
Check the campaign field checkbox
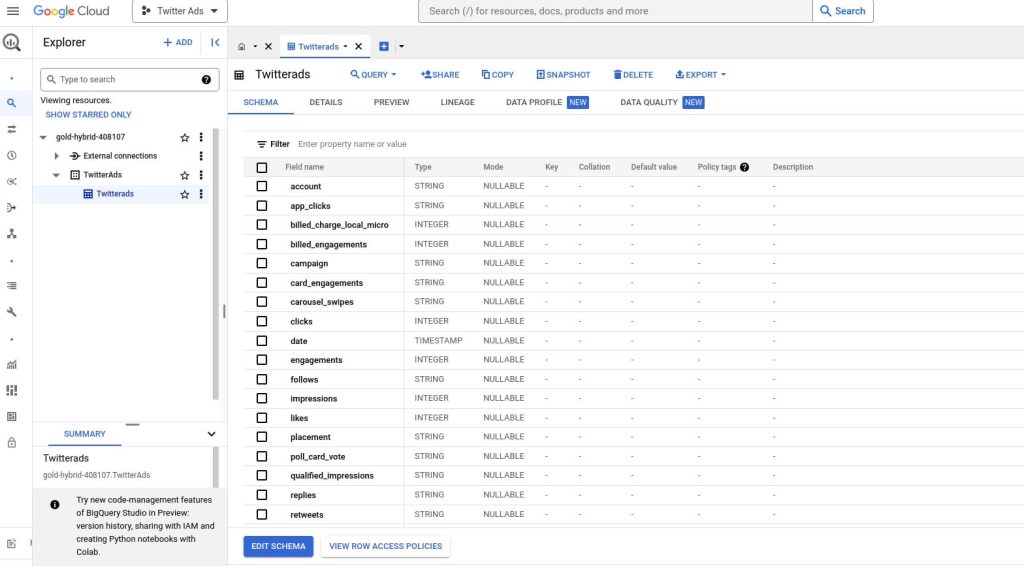click(x=262, y=263)
